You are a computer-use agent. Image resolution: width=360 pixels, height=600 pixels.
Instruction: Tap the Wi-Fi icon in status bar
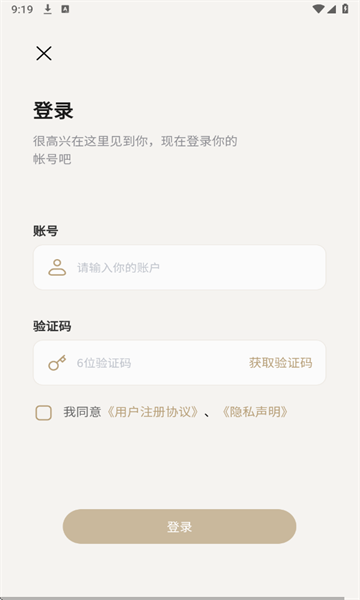click(x=318, y=9)
